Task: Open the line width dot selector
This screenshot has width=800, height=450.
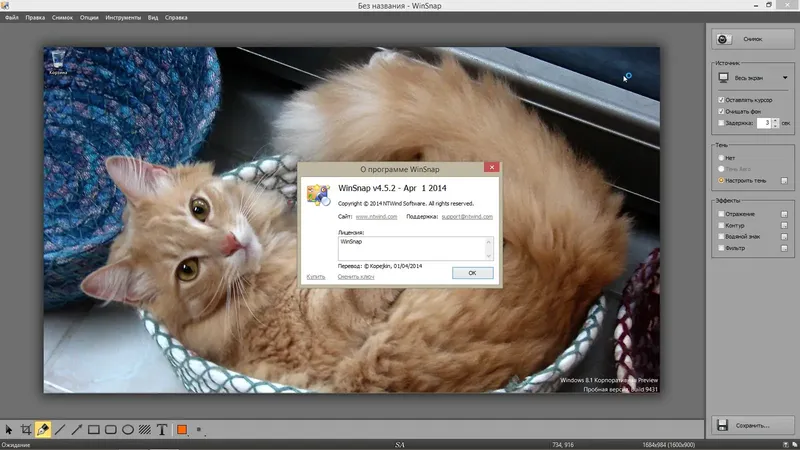Action: pos(199,430)
